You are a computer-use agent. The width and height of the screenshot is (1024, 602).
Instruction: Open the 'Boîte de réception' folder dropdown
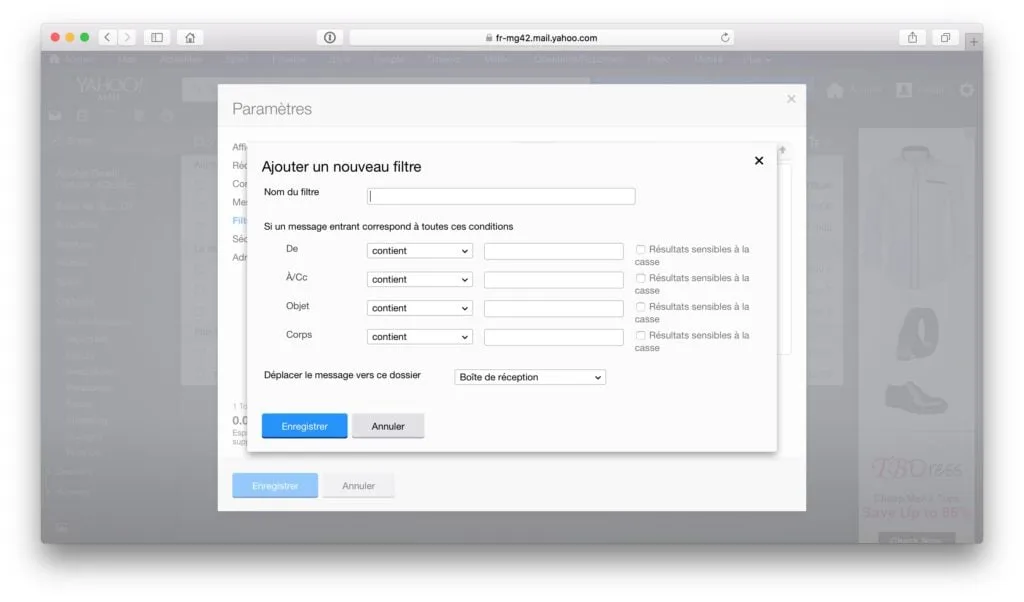point(530,377)
